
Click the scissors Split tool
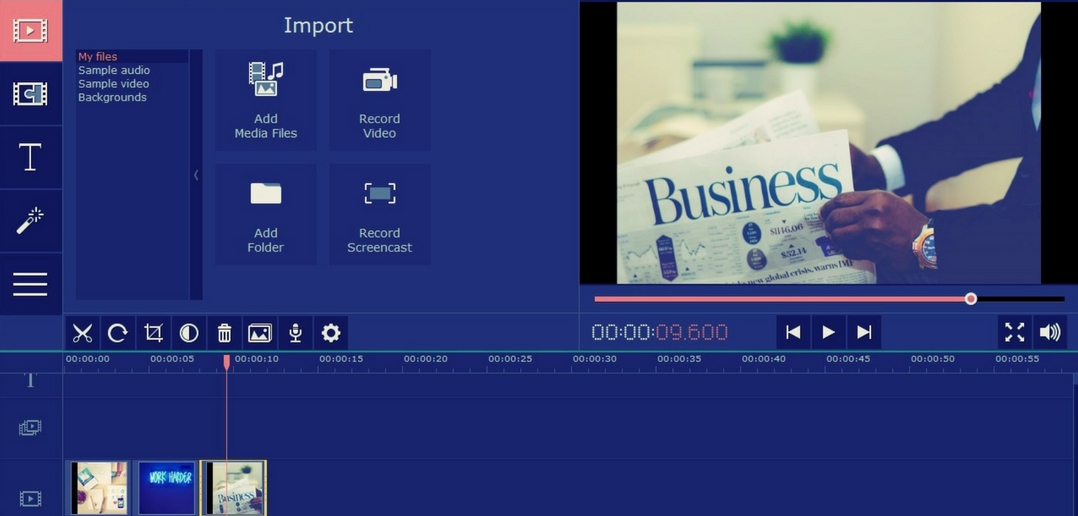pos(83,333)
